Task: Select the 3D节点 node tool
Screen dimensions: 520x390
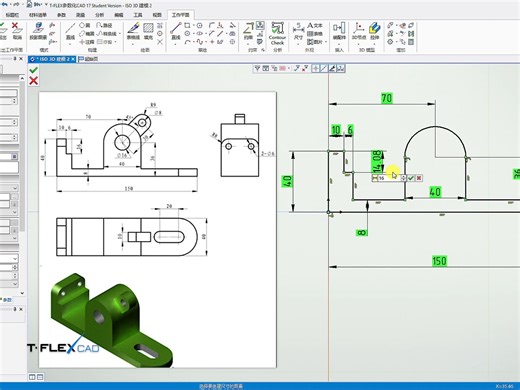Action: click(359, 32)
